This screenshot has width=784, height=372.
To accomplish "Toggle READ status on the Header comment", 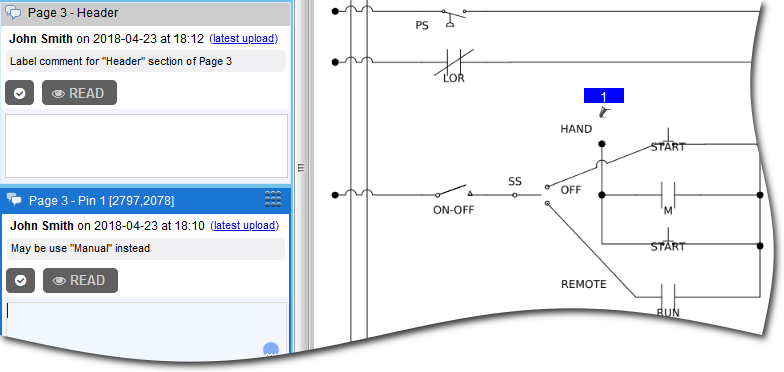I will (x=80, y=93).
